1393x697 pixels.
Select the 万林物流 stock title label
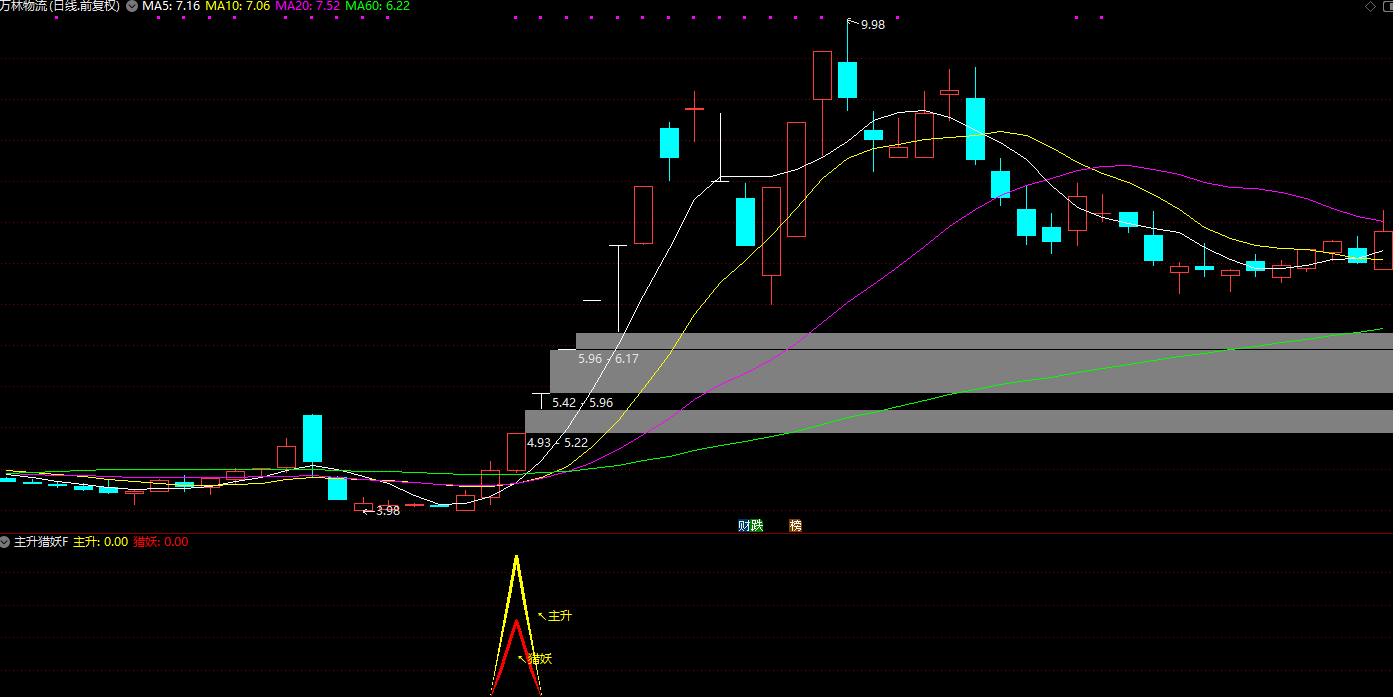coord(60,6)
